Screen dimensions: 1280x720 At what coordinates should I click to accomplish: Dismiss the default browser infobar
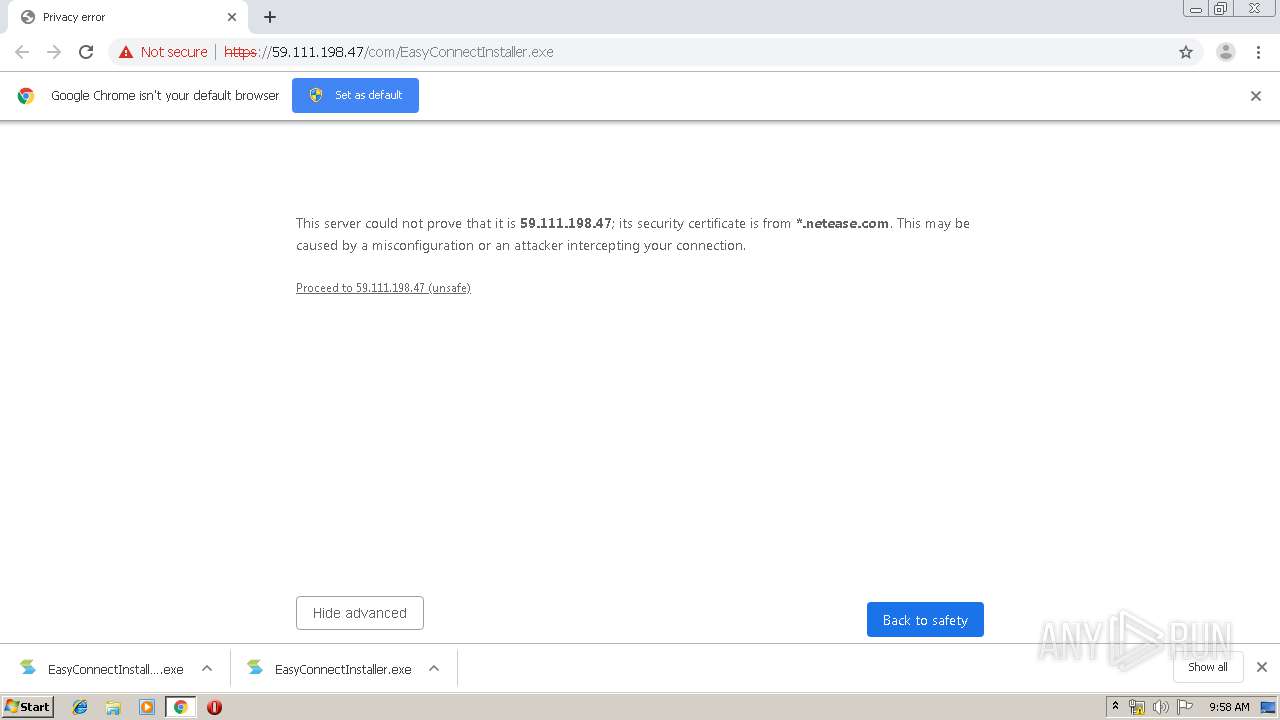click(1256, 96)
